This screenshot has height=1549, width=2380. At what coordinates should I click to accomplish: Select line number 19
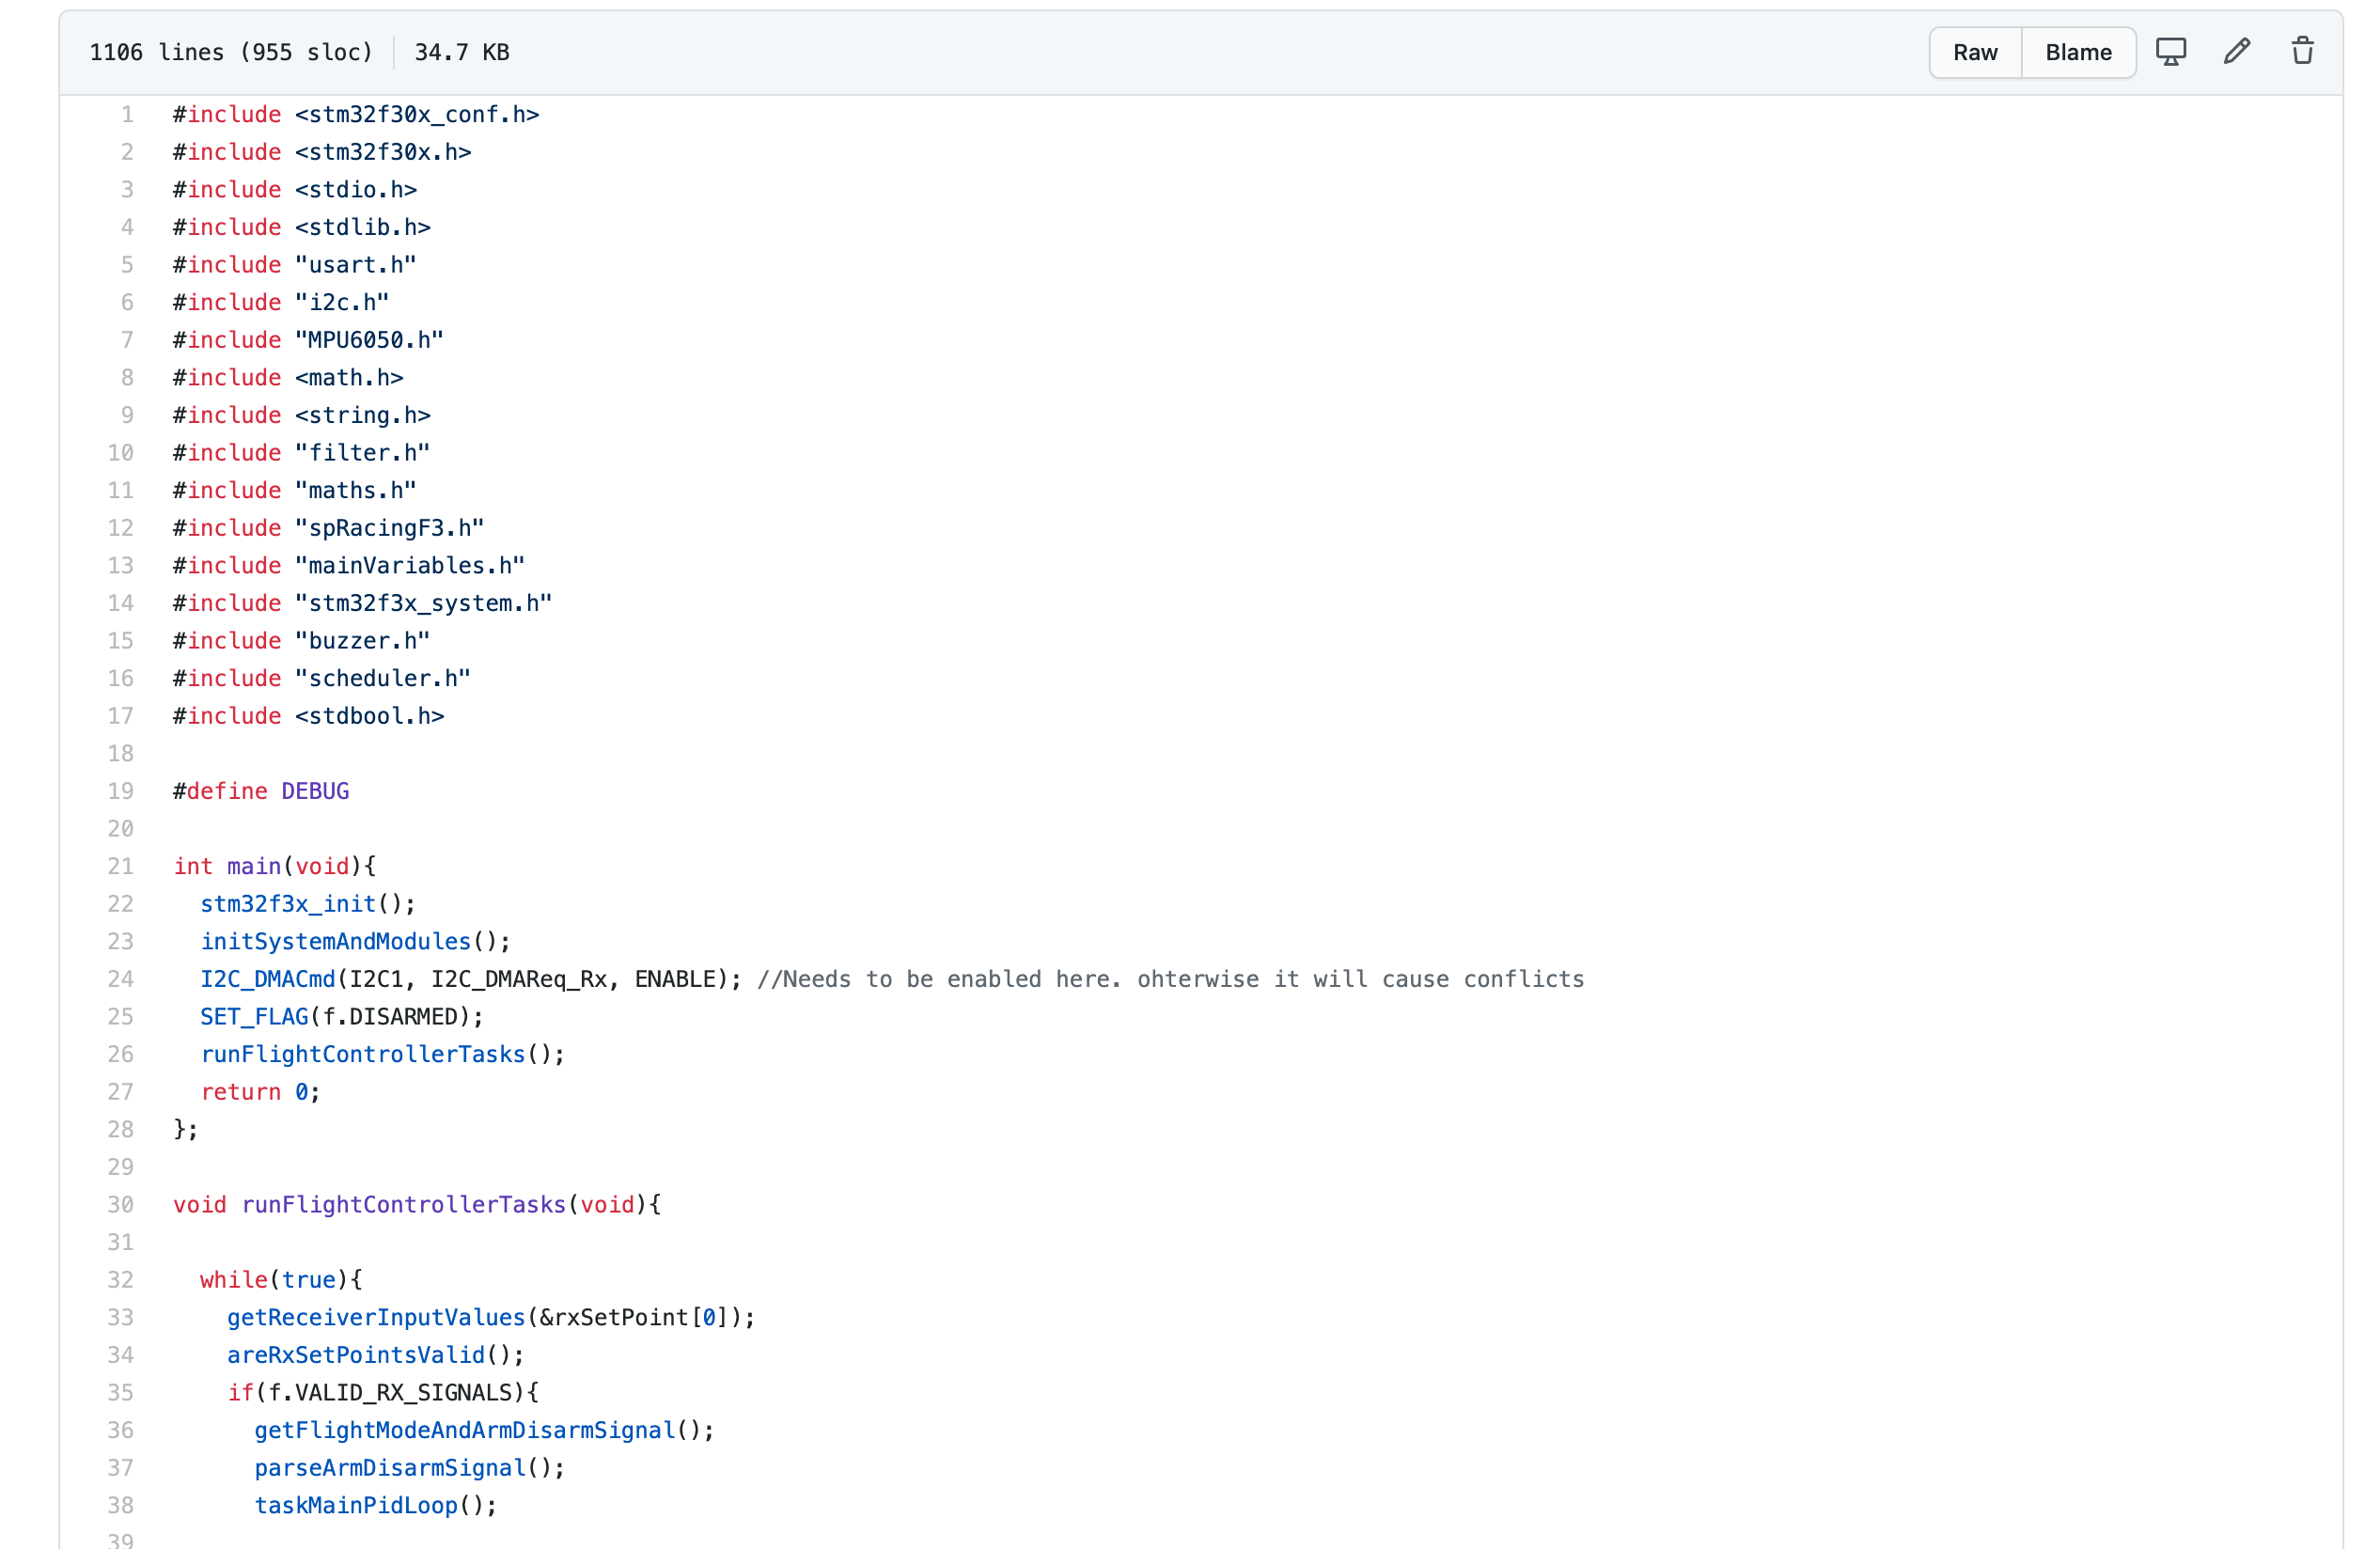(x=121, y=791)
